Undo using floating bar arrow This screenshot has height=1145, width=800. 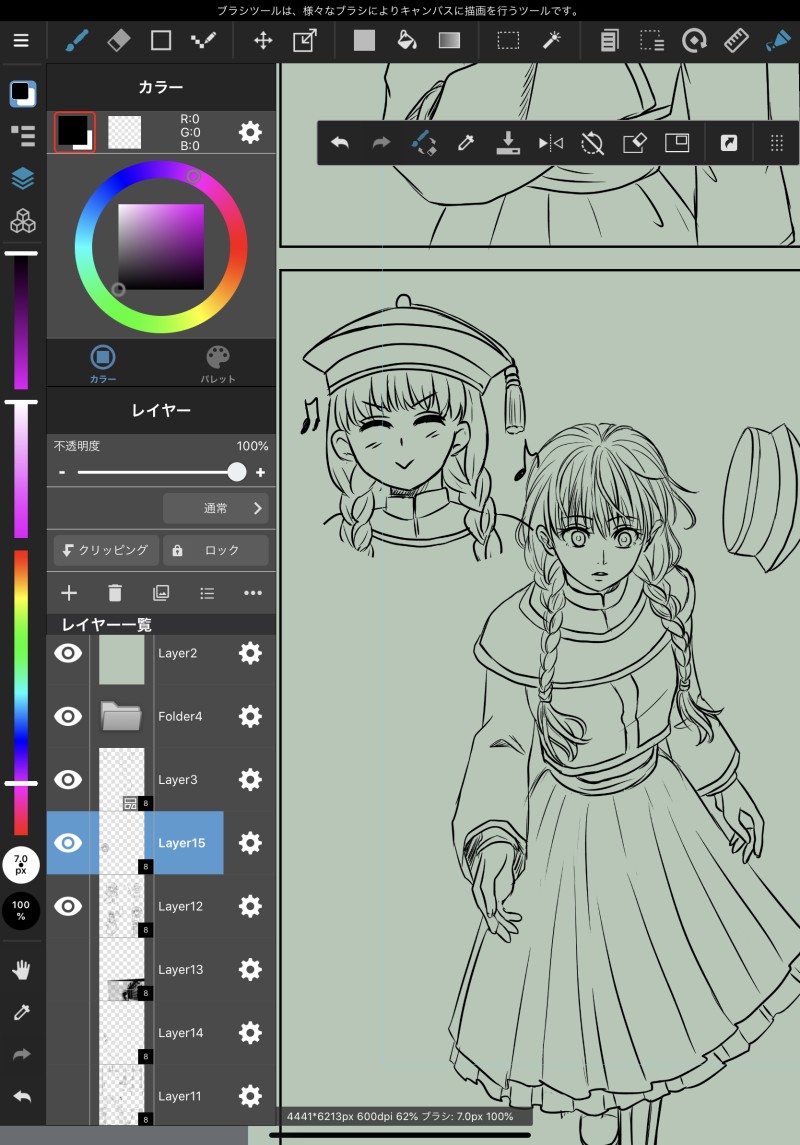pyautogui.click(x=339, y=142)
